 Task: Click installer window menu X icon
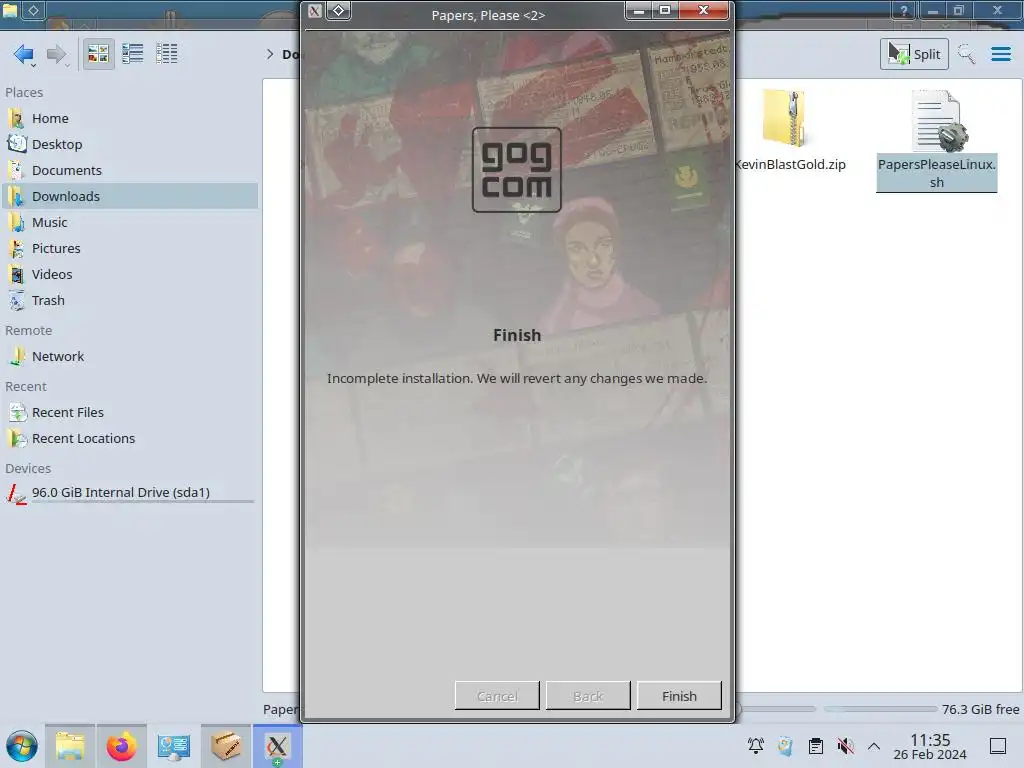[x=315, y=10]
